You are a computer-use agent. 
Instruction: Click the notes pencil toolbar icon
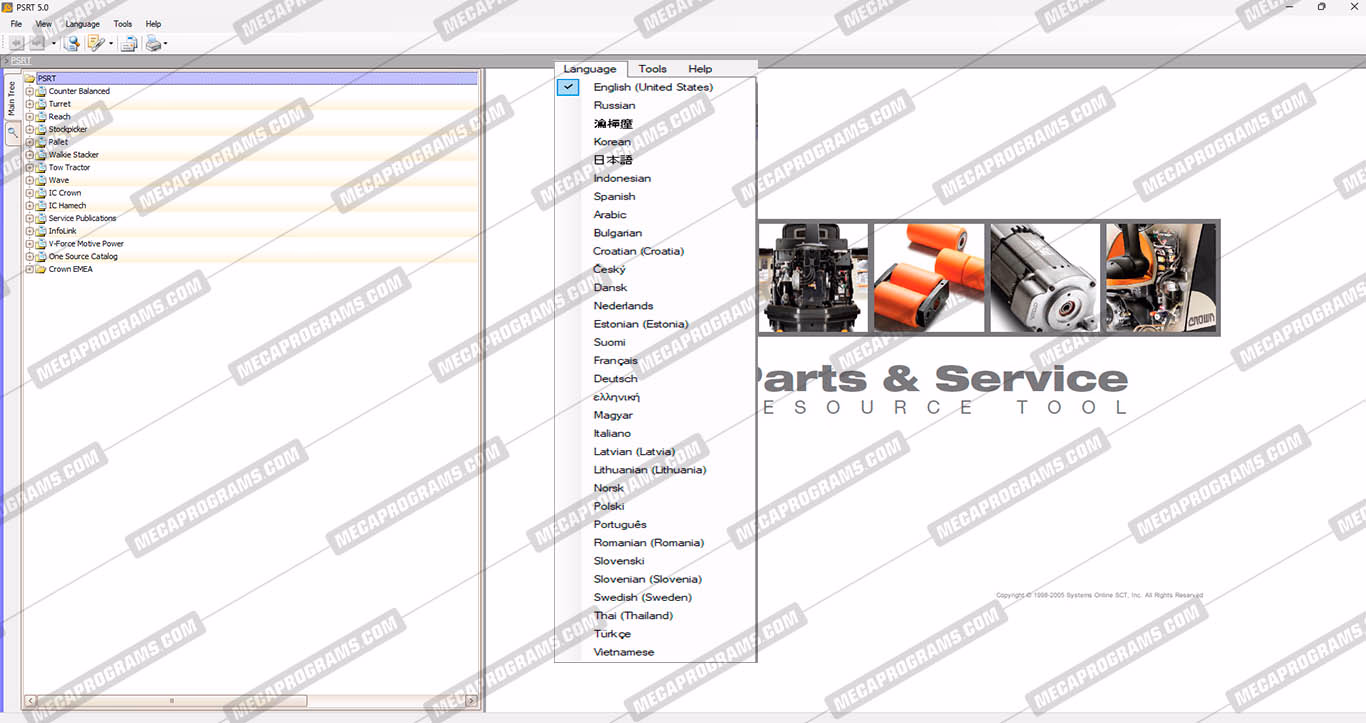click(96, 43)
